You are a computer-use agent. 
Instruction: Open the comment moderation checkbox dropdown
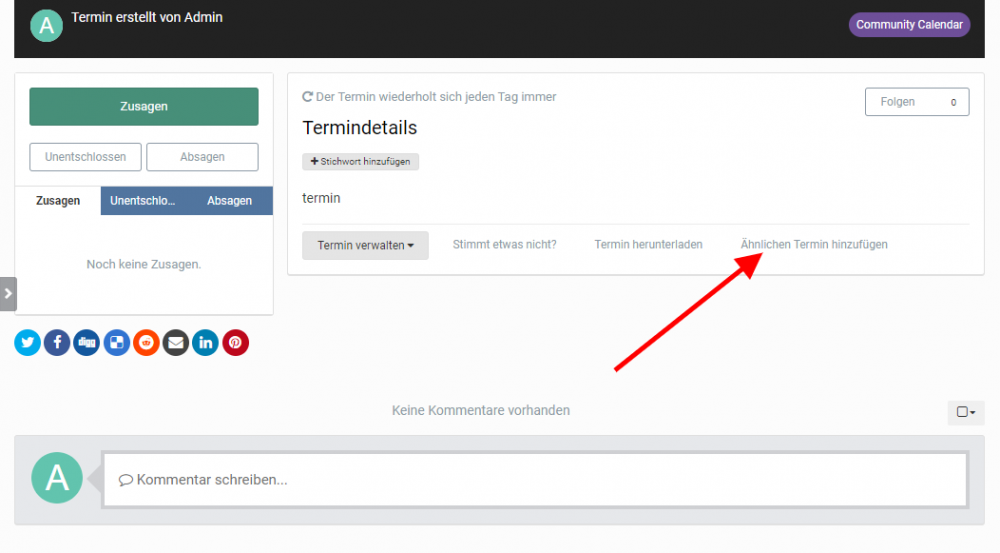click(965, 412)
